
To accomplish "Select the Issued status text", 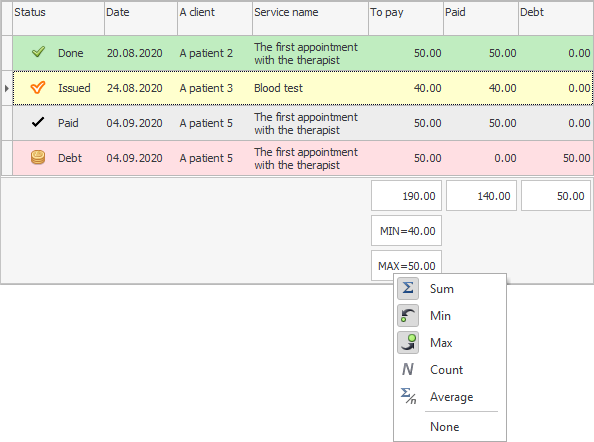I will click(74, 88).
